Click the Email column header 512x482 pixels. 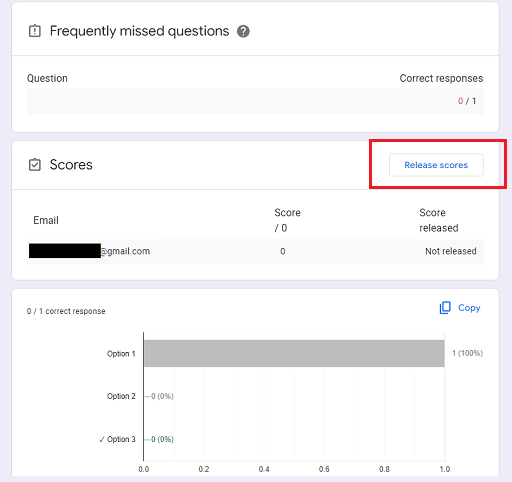tap(46, 220)
